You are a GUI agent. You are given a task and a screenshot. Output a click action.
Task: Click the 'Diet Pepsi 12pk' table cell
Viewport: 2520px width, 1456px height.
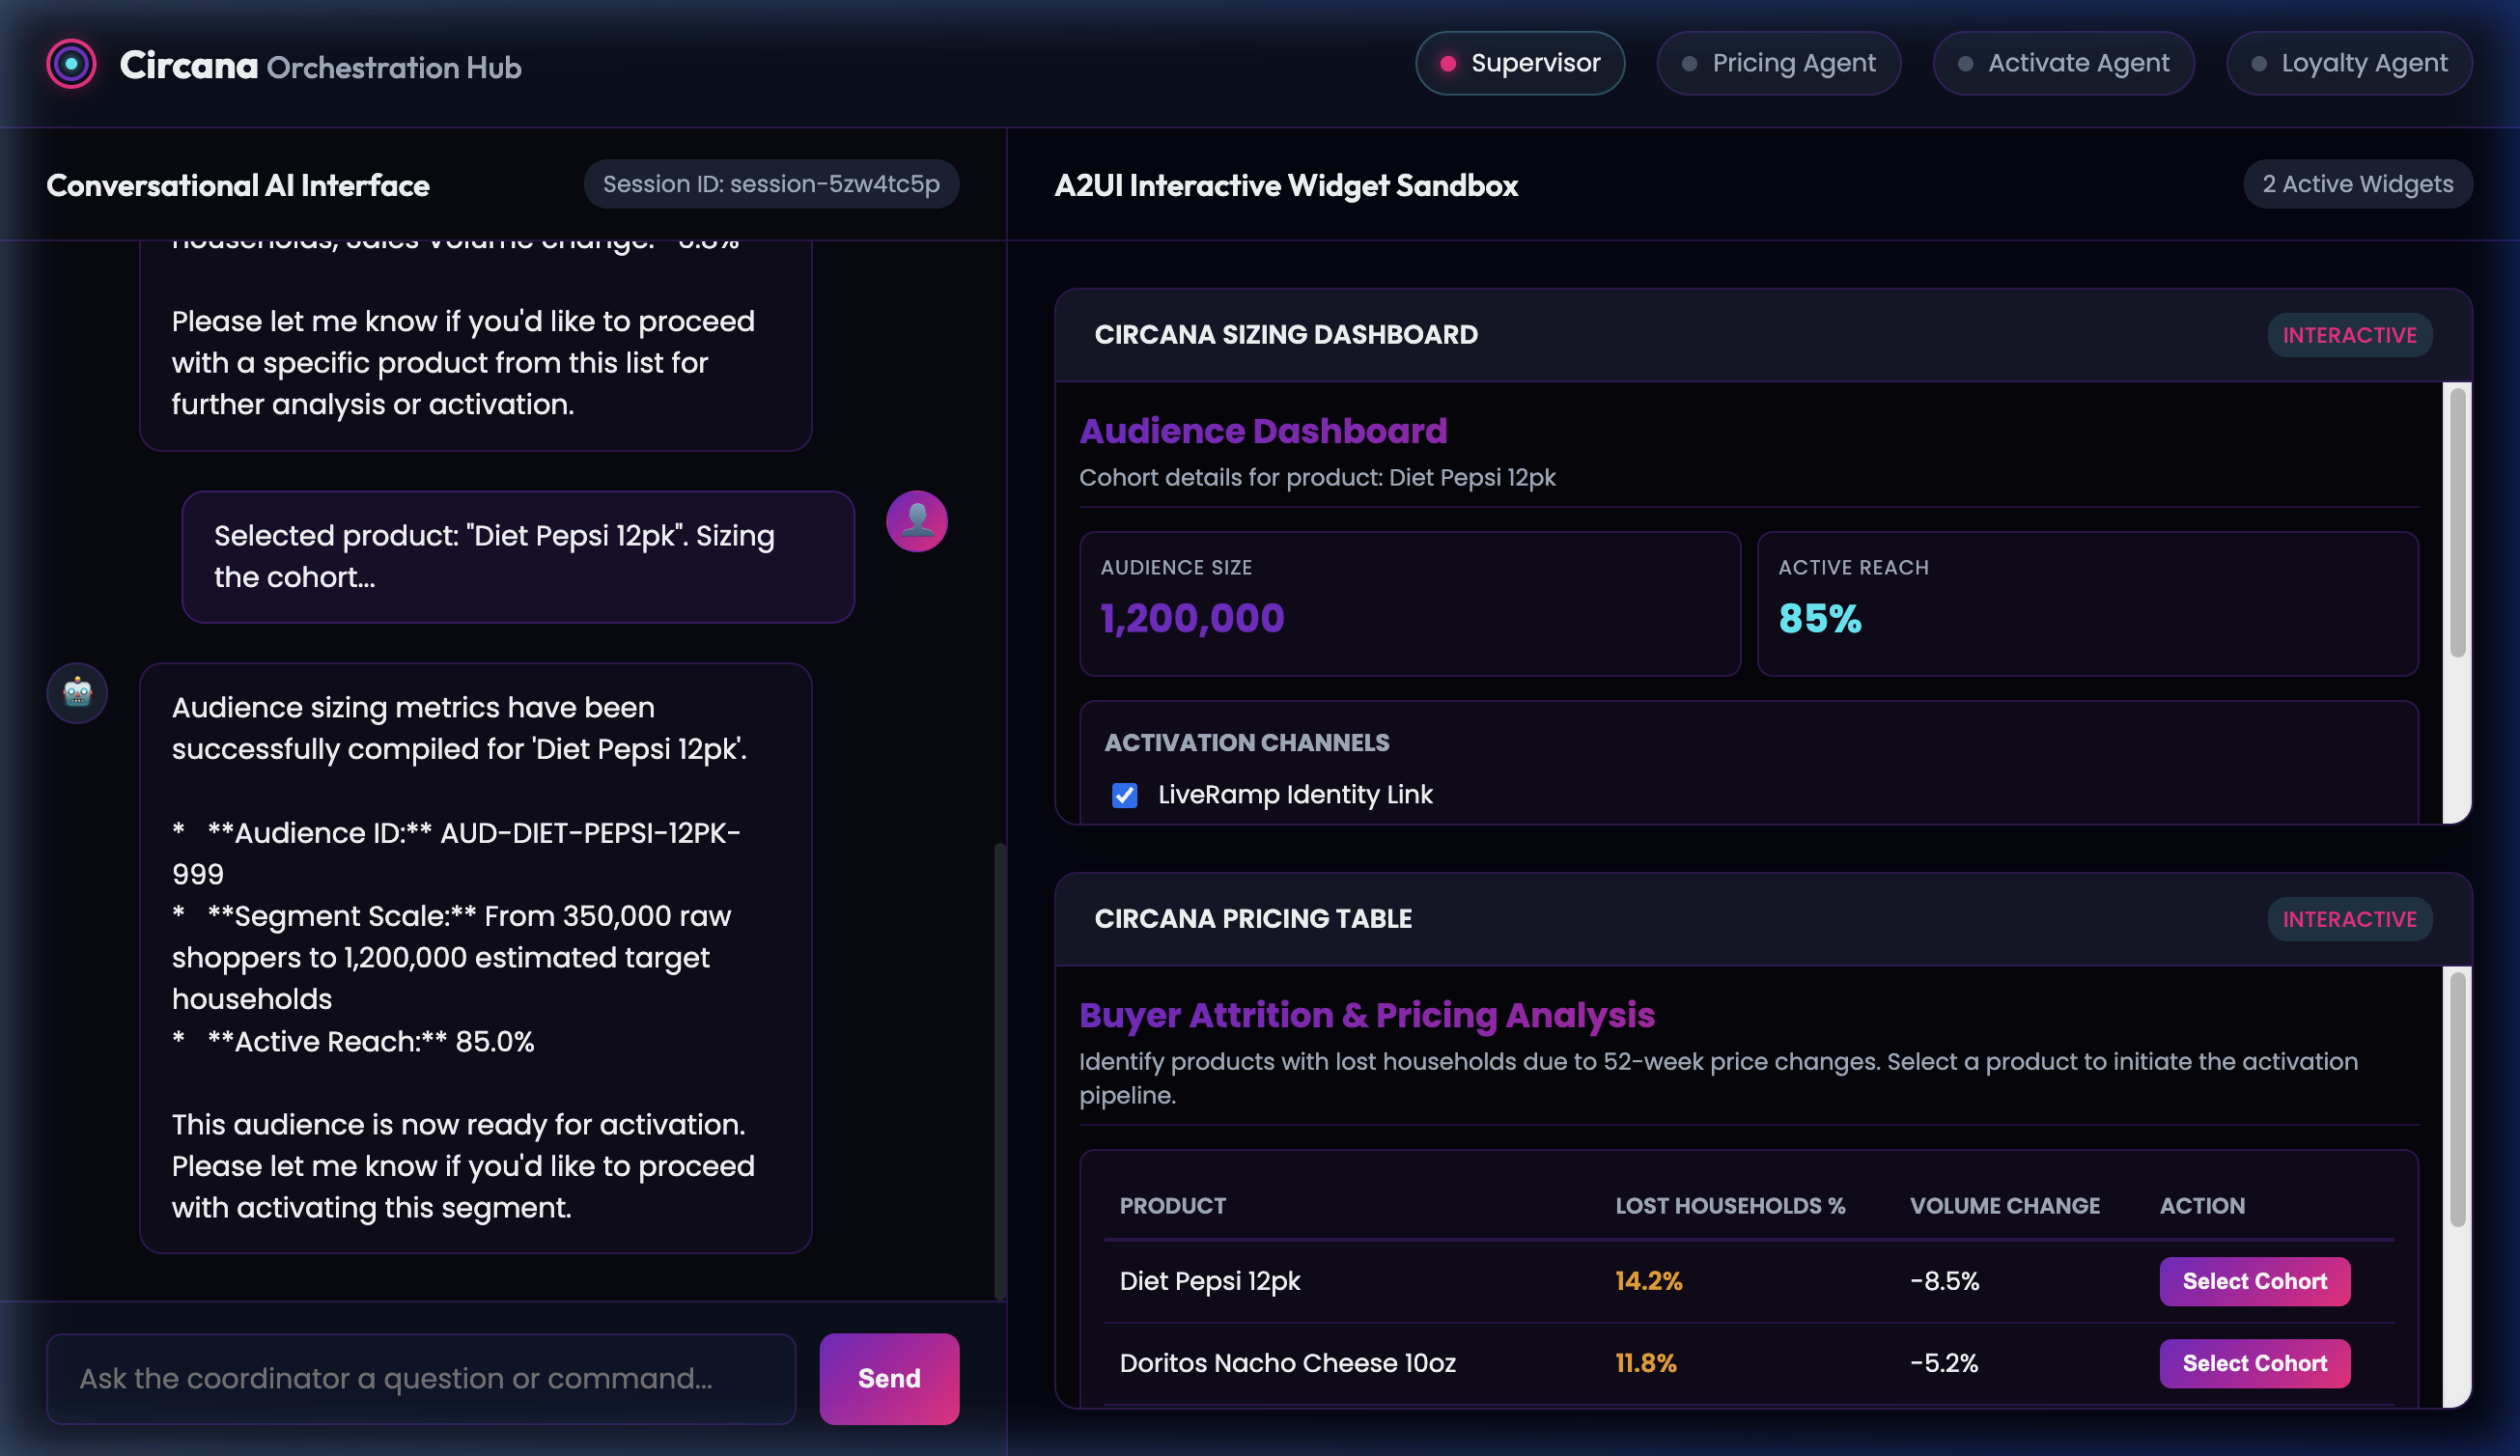pyautogui.click(x=1210, y=1281)
